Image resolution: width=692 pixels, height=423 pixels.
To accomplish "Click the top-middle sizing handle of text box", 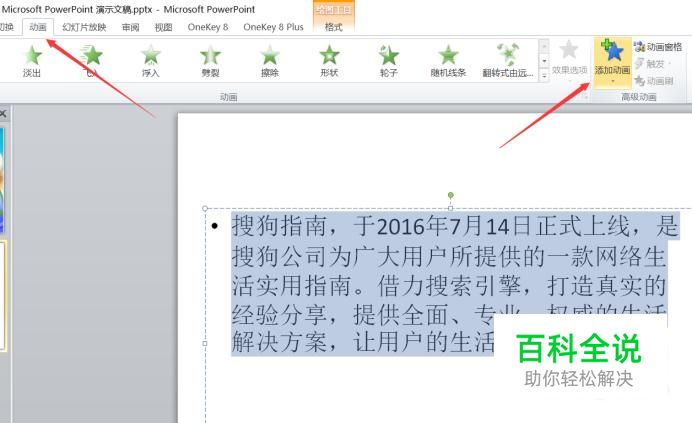I will pyautogui.click(x=451, y=208).
